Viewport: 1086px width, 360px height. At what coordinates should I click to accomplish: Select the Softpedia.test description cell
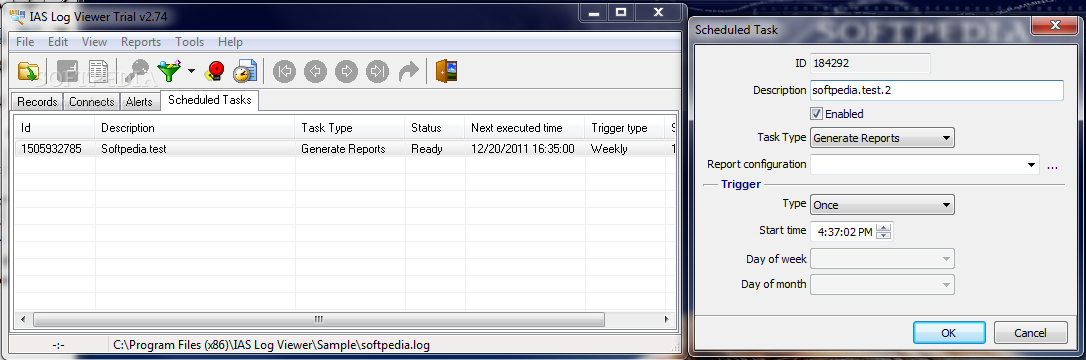pyautogui.click(x=195, y=148)
